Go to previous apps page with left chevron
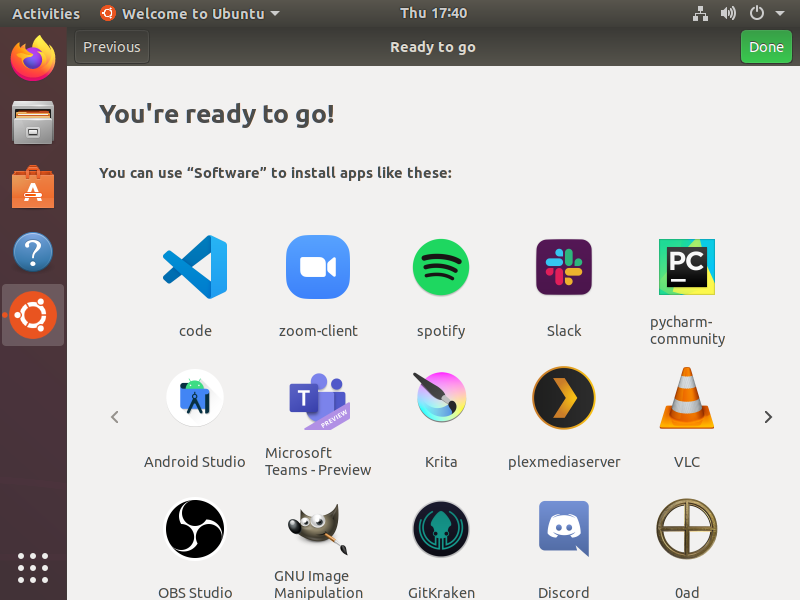This screenshot has width=800, height=600. [115, 417]
